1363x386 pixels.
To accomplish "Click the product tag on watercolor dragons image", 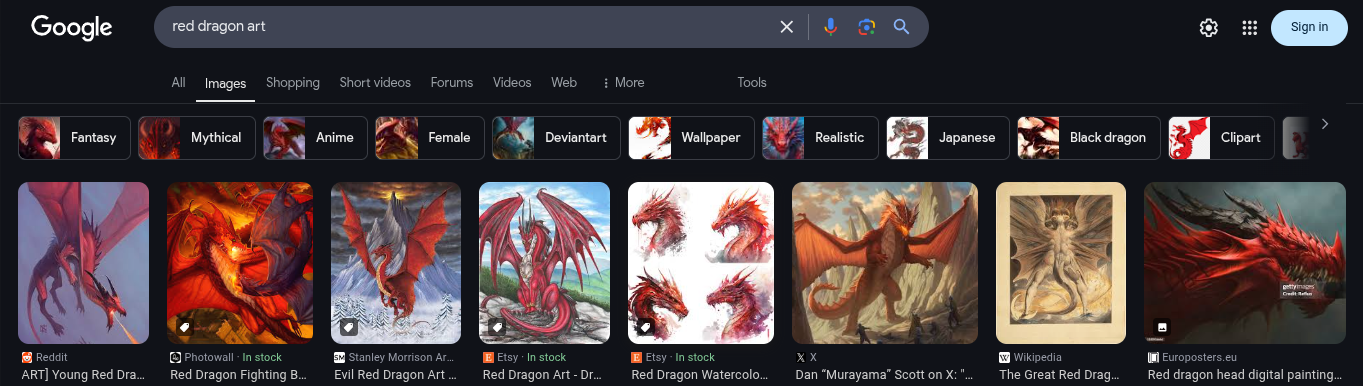I will (x=645, y=327).
